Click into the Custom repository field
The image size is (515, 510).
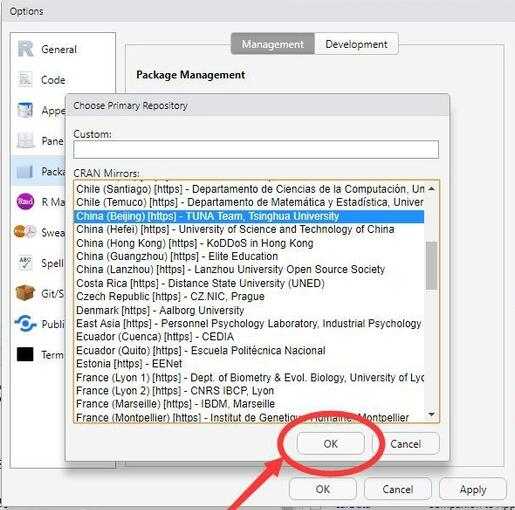(x=256, y=149)
